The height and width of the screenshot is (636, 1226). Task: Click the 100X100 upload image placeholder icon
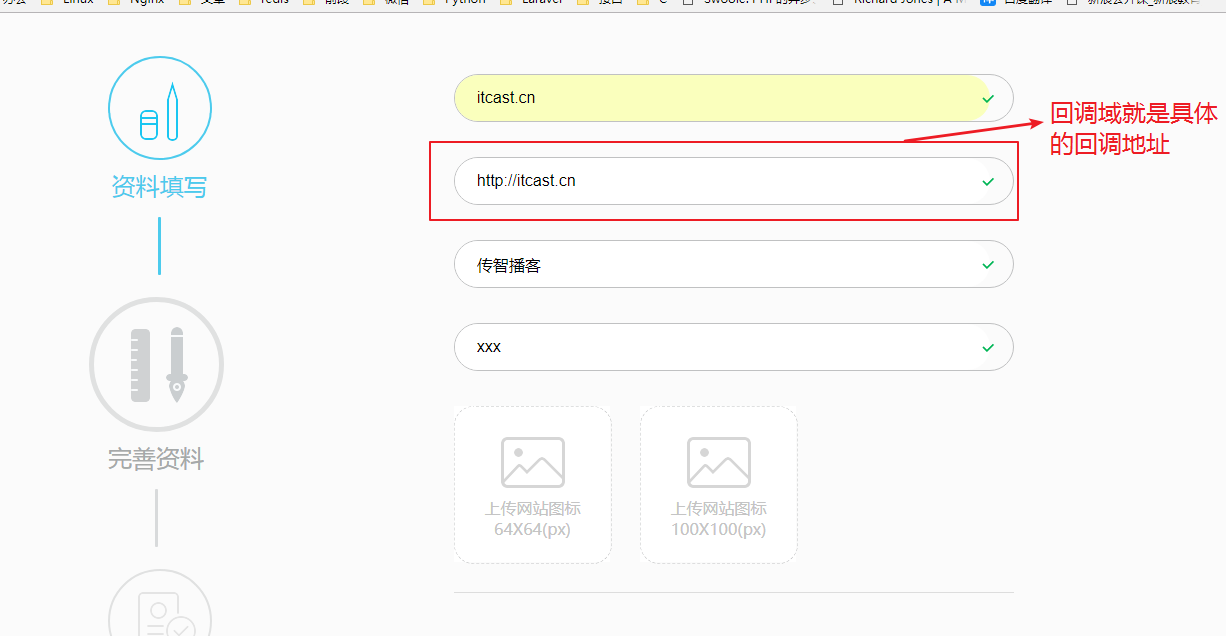click(x=718, y=462)
